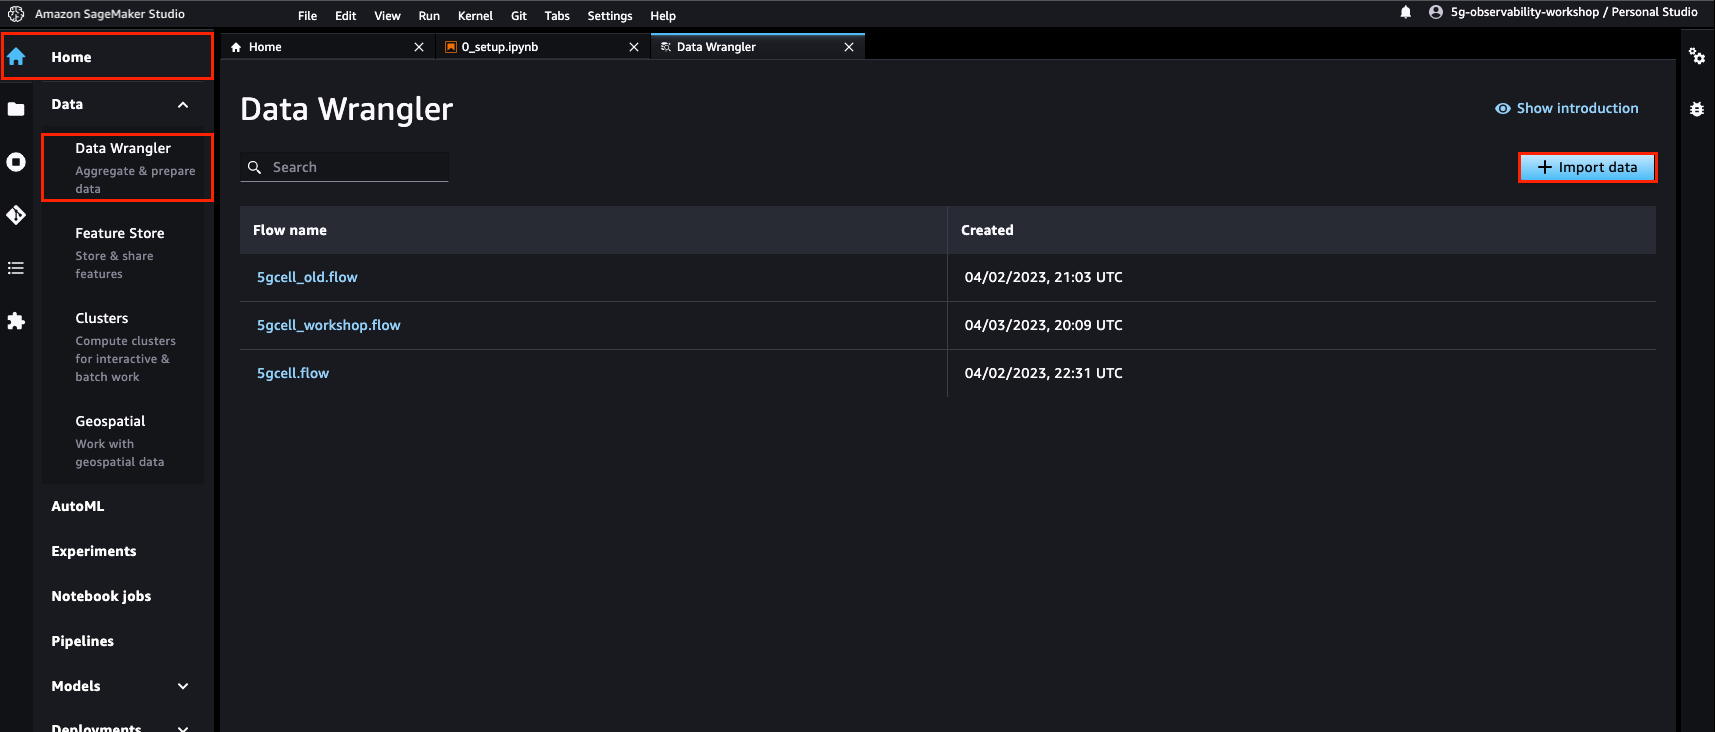
Task: Click the search magnifier icon
Action: click(255, 167)
